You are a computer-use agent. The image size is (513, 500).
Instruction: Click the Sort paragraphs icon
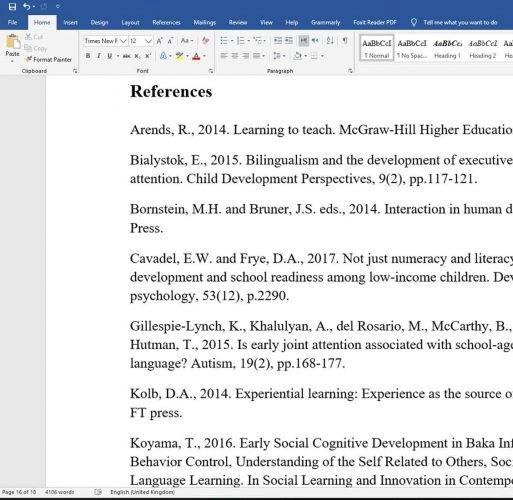(330, 41)
